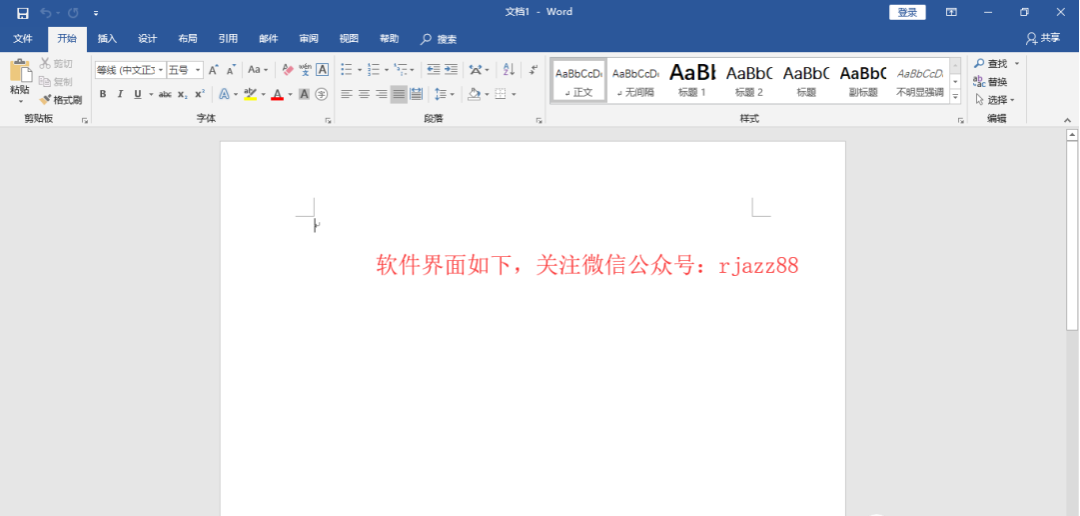Click the Sort A-Z icon
This screenshot has height=516, width=1080.
tap(509, 70)
